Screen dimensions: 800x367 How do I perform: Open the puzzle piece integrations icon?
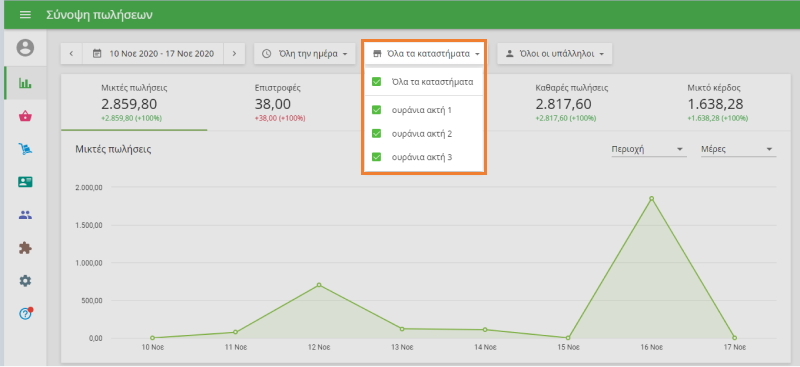(x=25, y=248)
